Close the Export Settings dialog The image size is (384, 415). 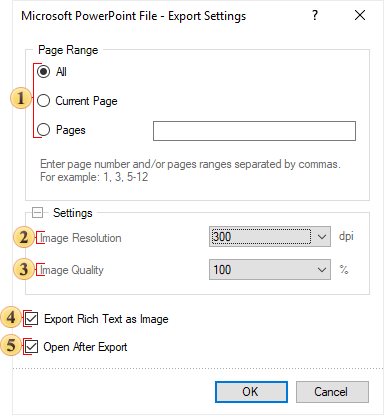click(360, 15)
